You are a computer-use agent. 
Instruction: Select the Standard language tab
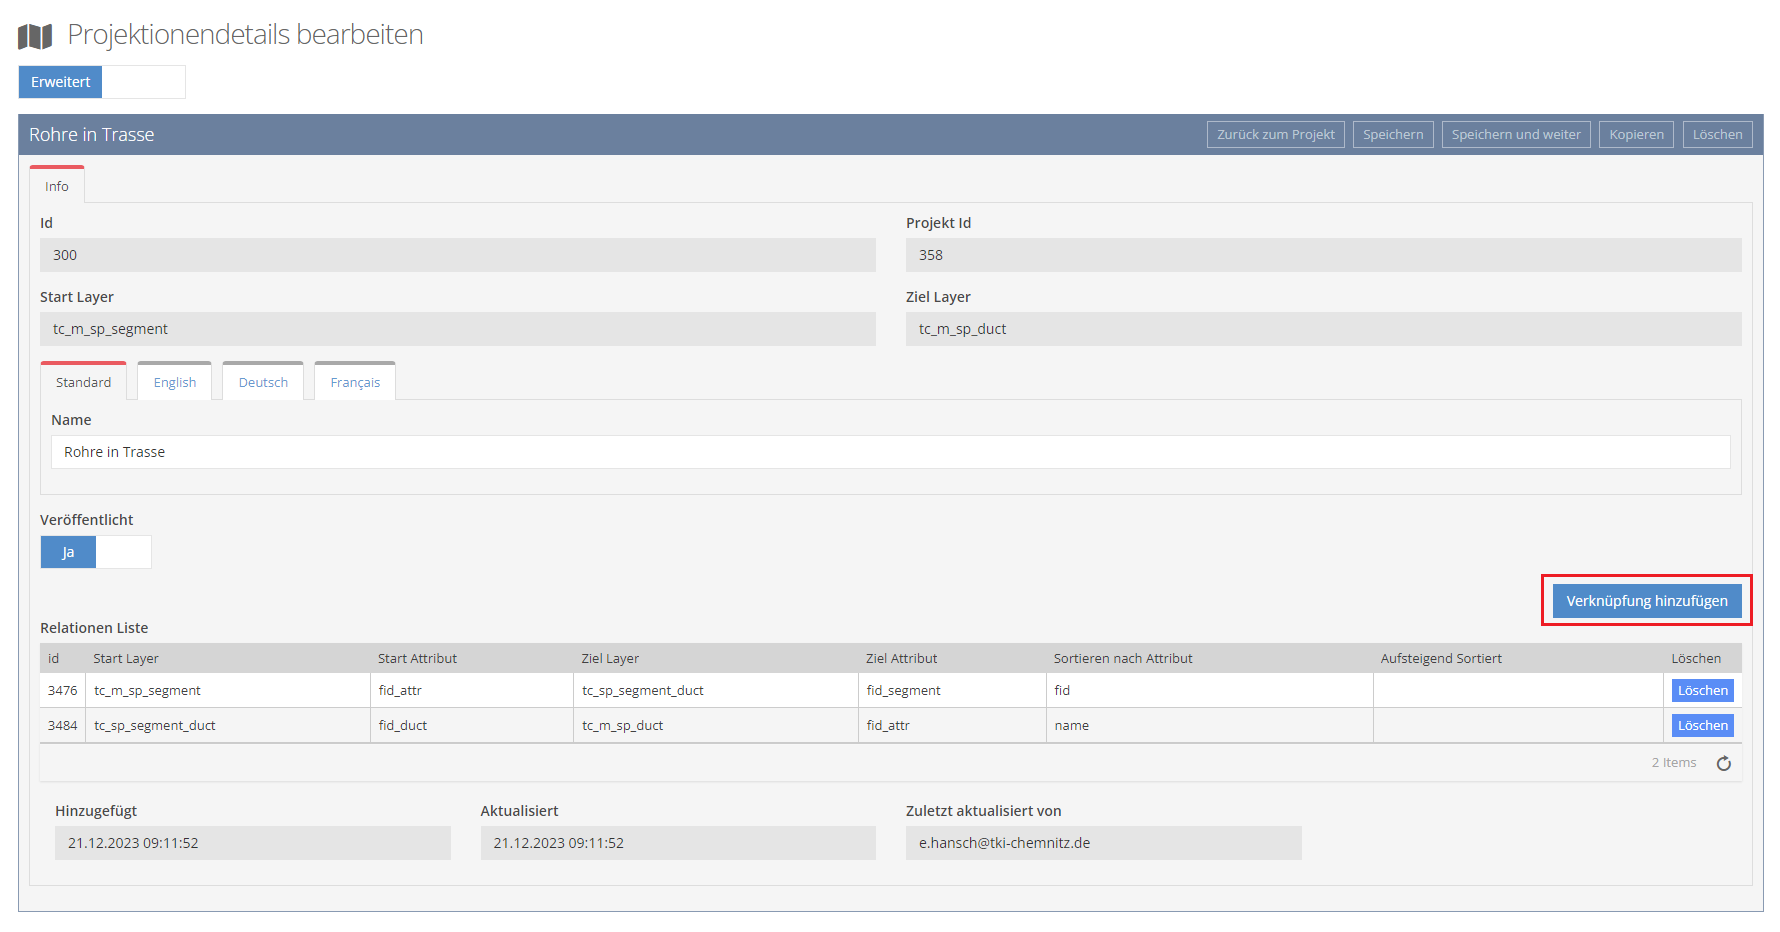[84, 383]
